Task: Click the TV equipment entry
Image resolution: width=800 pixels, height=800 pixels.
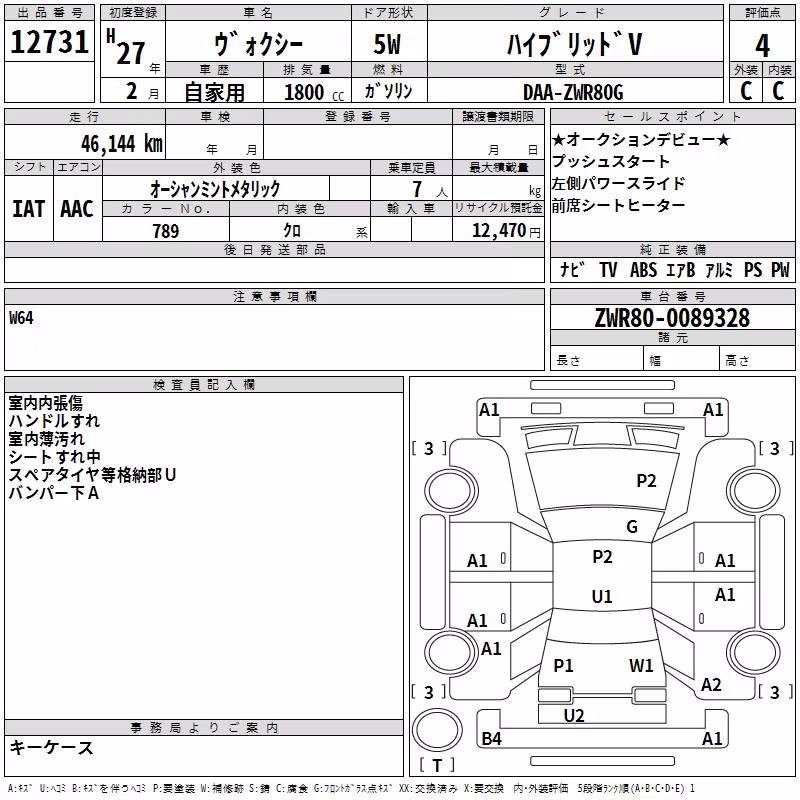Action: (x=608, y=269)
